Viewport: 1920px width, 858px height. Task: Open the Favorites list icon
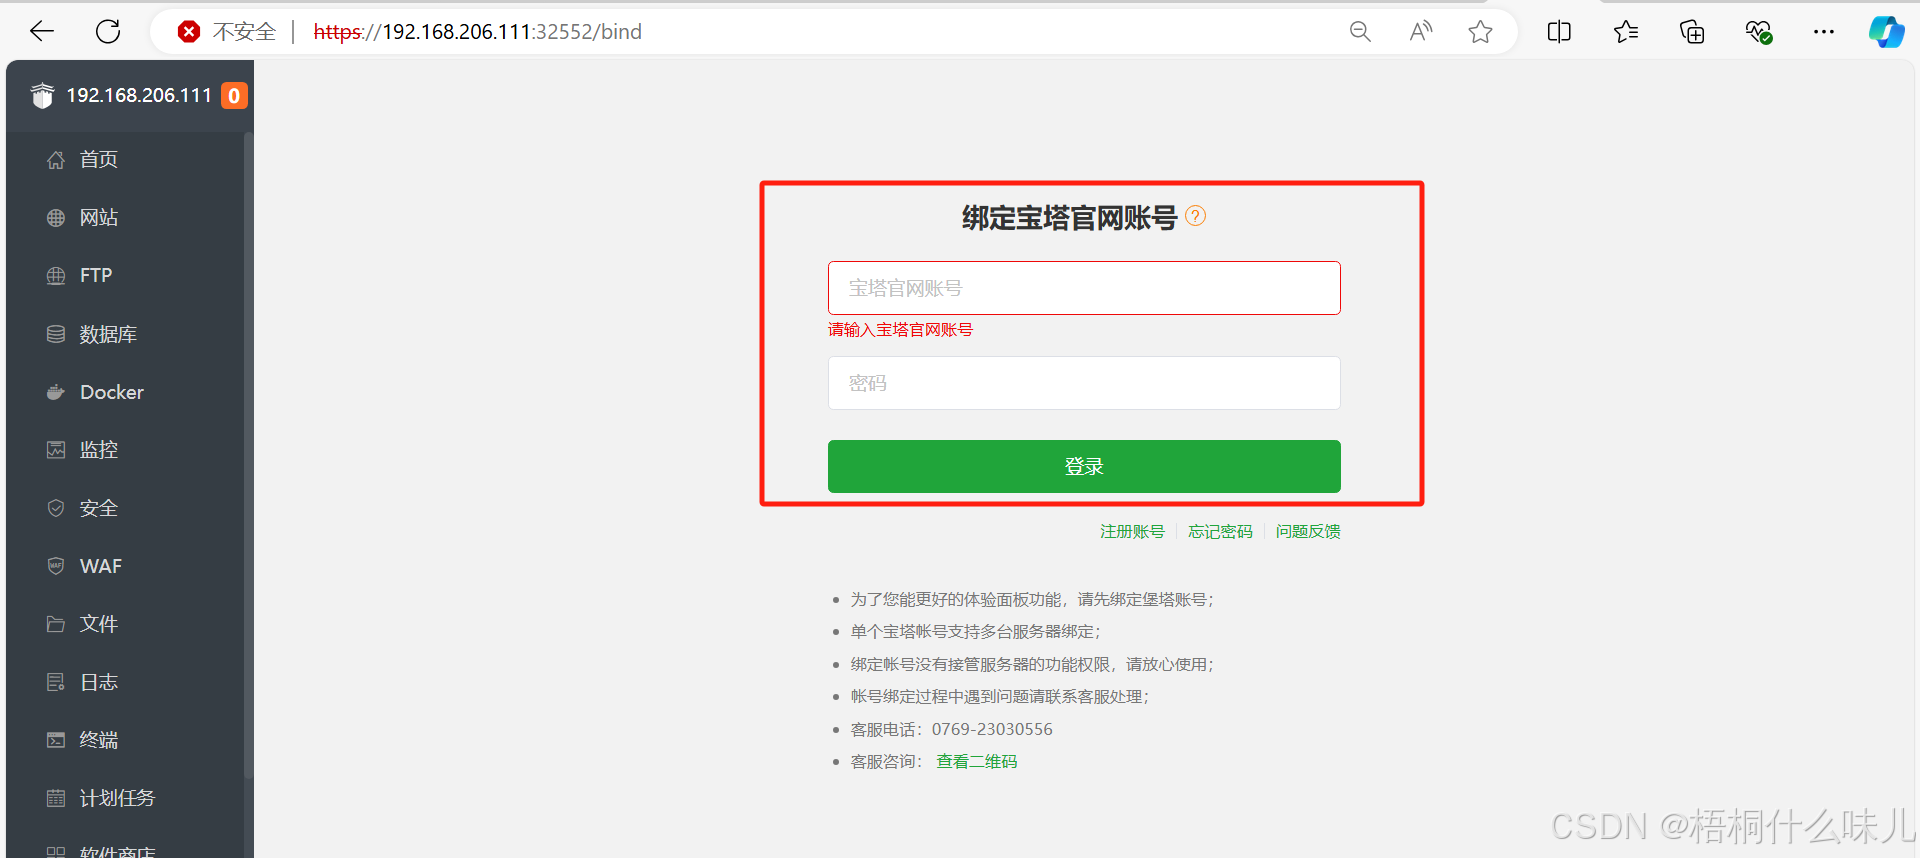point(1626,32)
